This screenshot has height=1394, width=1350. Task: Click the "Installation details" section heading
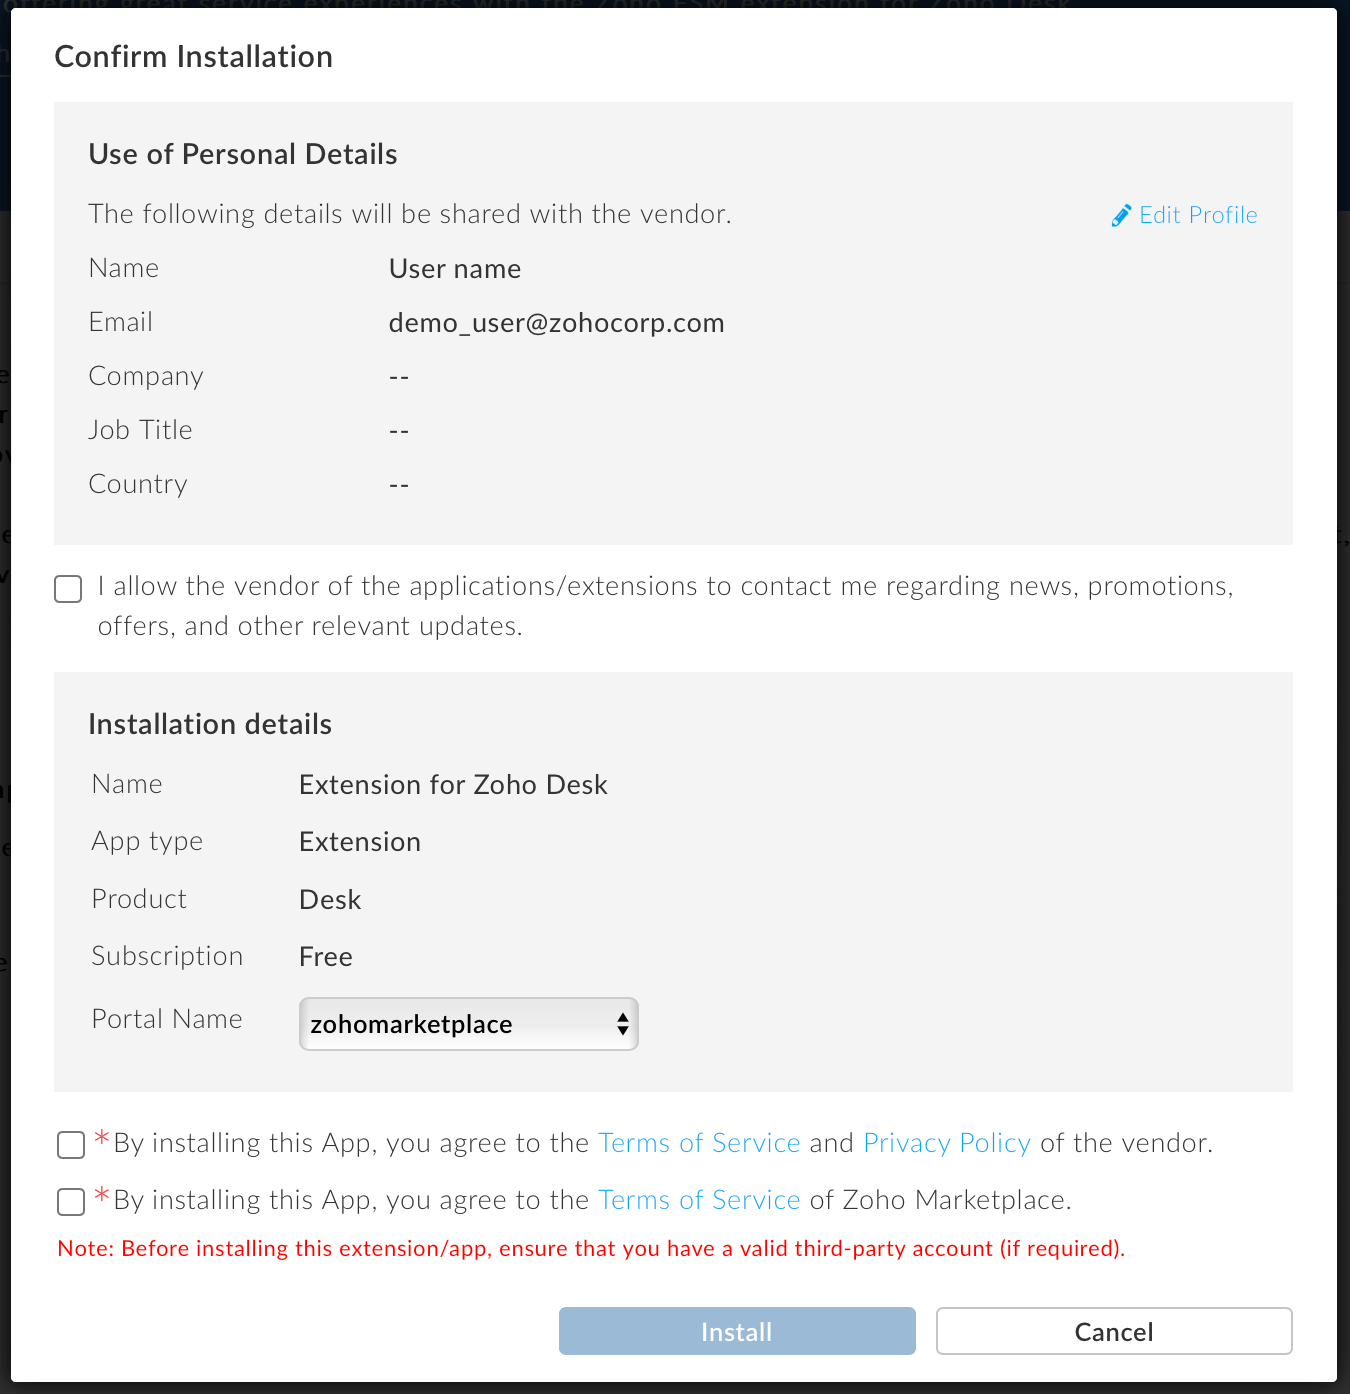(210, 724)
